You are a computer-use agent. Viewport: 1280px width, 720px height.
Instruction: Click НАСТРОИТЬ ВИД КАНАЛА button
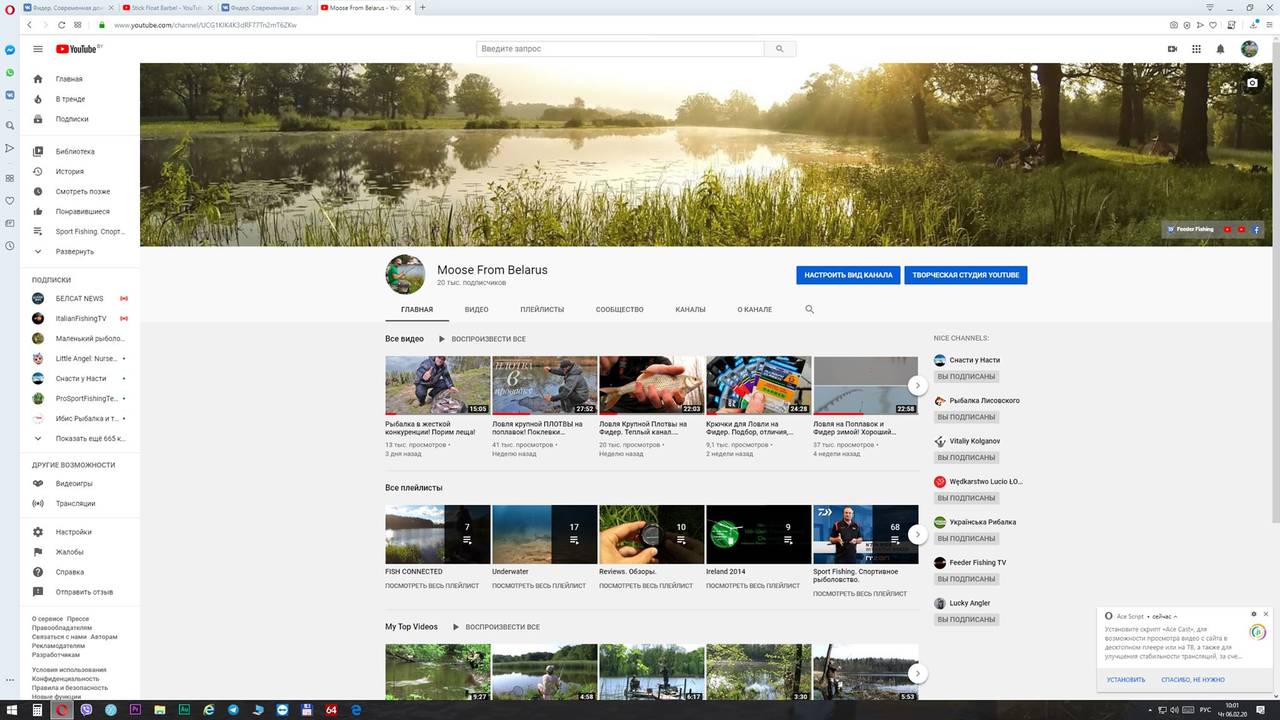848,275
